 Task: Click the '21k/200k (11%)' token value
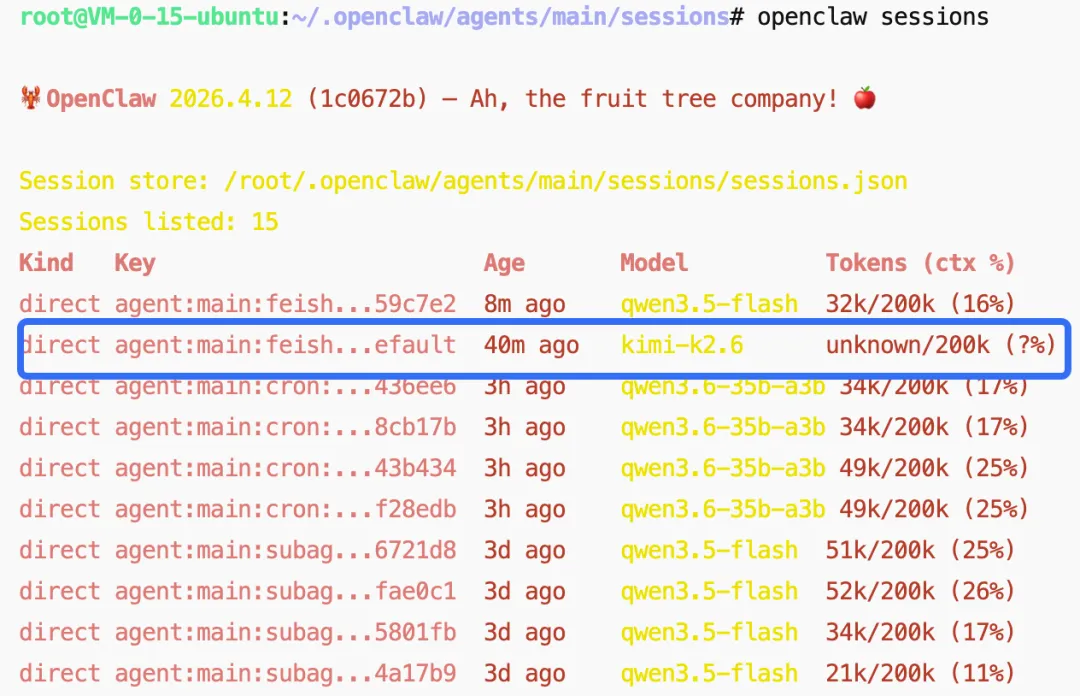point(920,673)
